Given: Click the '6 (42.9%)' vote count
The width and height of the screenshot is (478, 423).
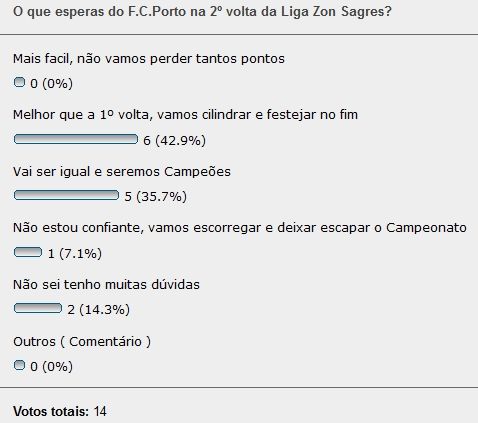Looking at the screenshot, I should coord(174,140).
